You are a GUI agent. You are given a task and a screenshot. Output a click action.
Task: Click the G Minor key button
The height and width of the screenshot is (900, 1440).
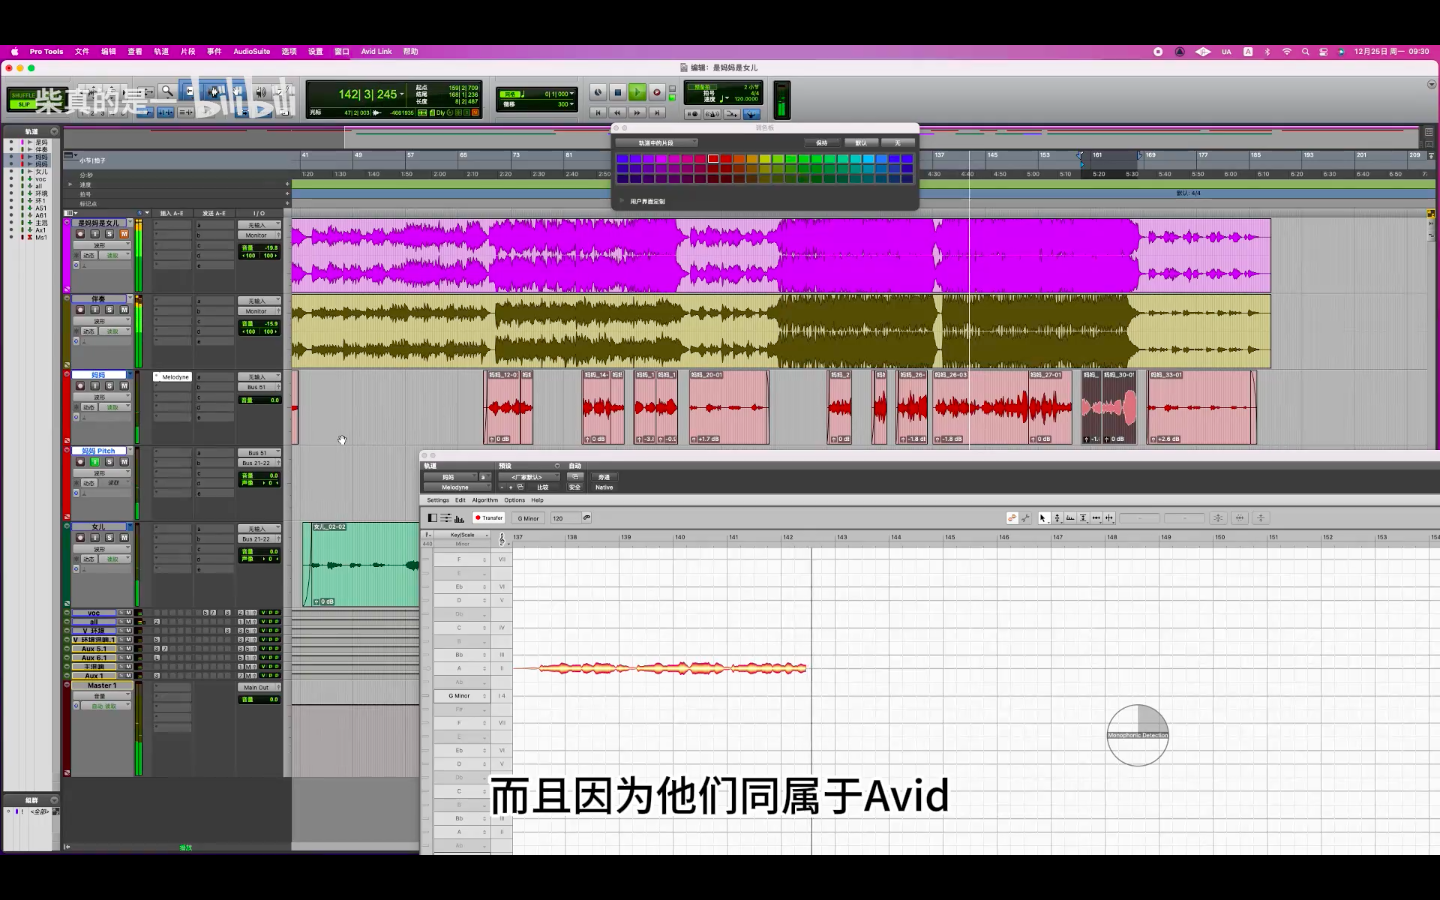(x=528, y=518)
